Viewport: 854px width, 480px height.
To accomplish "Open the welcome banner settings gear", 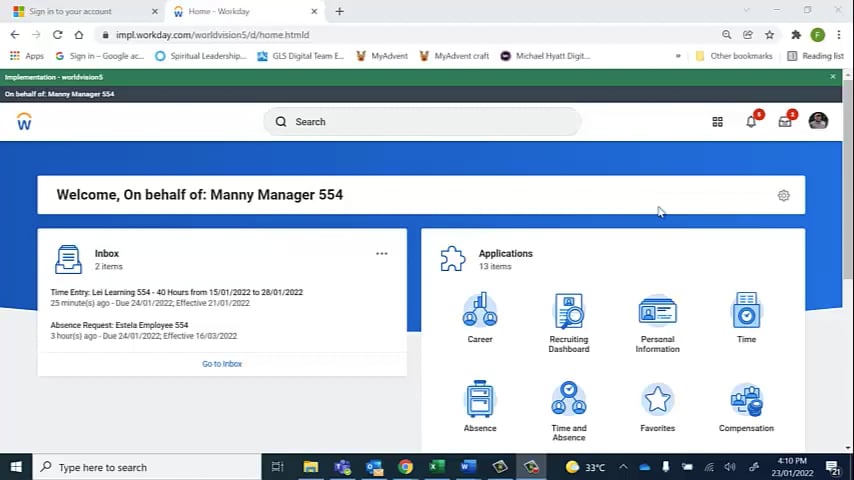I will 783,195.
